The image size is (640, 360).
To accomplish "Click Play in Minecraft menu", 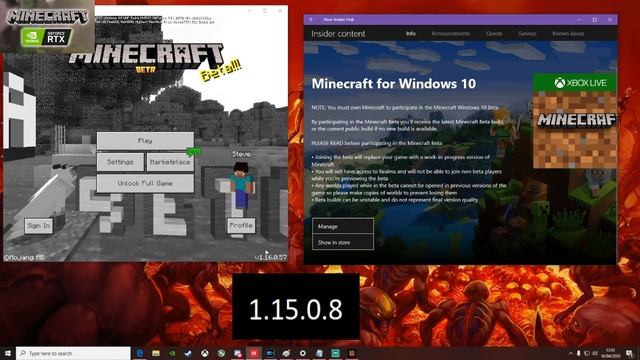I will pos(145,141).
